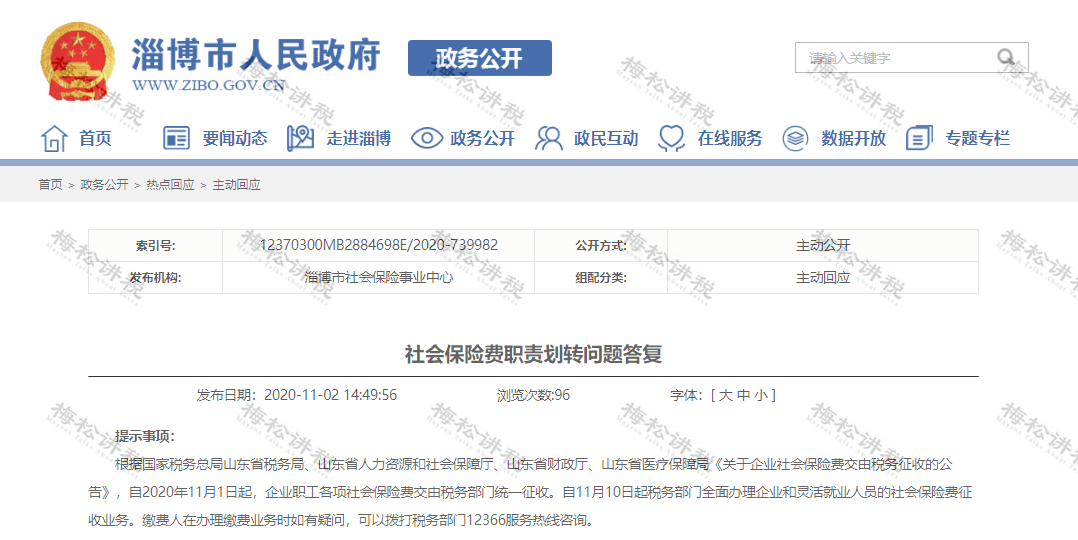Click the map icon beside 走进淄博
Screen dimensions: 1078x540
point(300,138)
